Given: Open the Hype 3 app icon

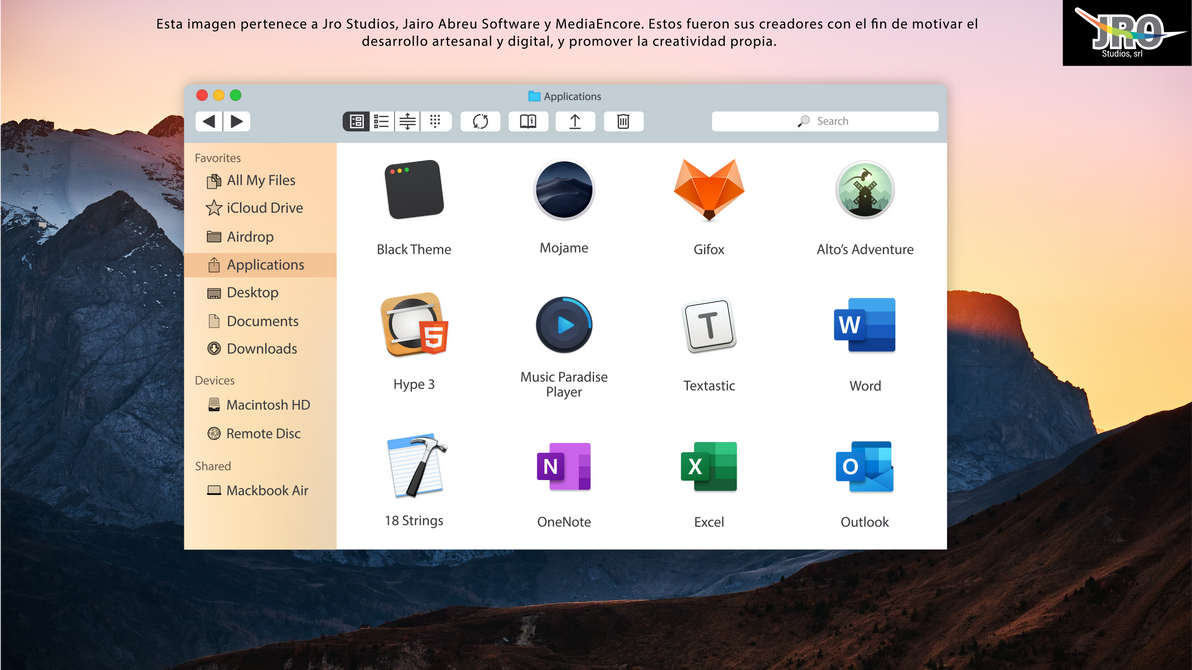Looking at the screenshot, I should 414,325.
